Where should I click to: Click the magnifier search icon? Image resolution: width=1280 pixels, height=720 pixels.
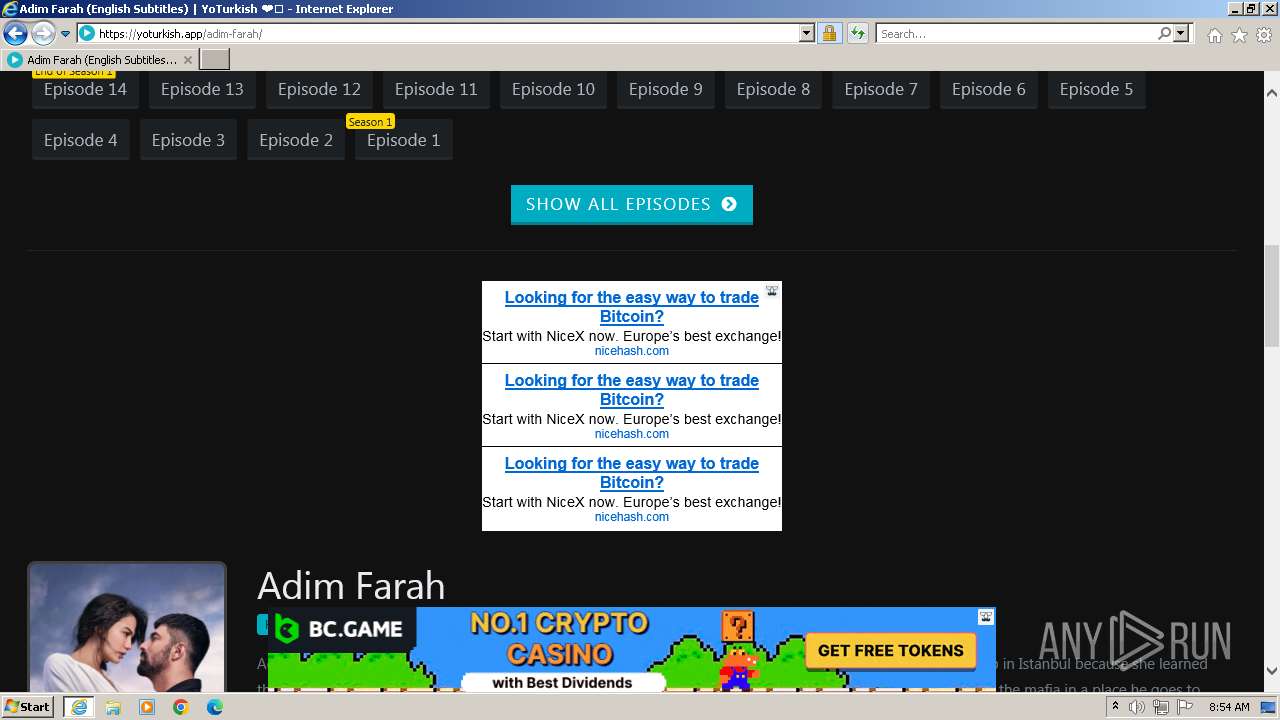coord(1164,34)
